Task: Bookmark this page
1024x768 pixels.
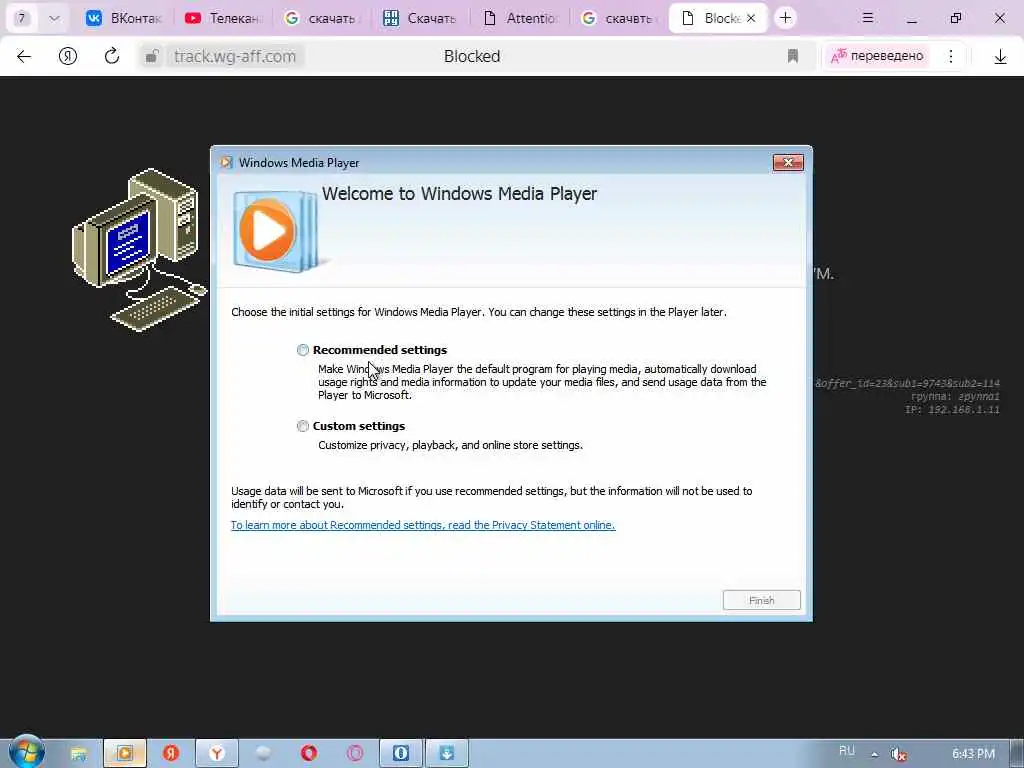Action: click(x=793, y=56)
